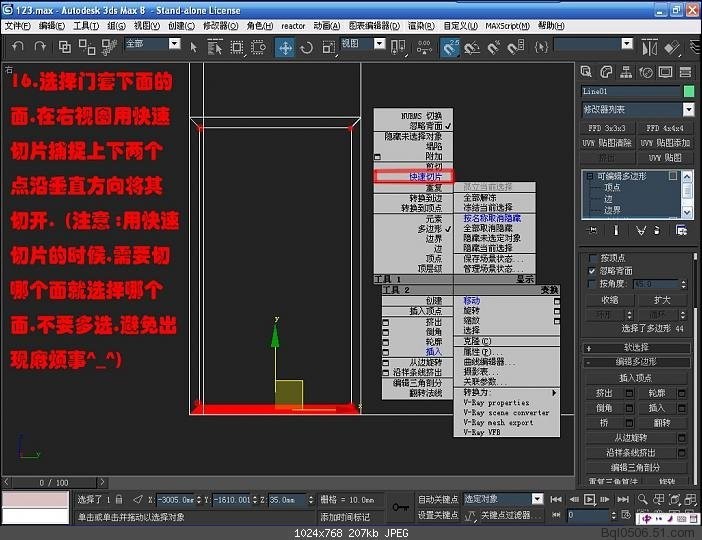
Task: Enable the 按顶点 checkbox
Action: pyautogui.click(x=592, y=258)
